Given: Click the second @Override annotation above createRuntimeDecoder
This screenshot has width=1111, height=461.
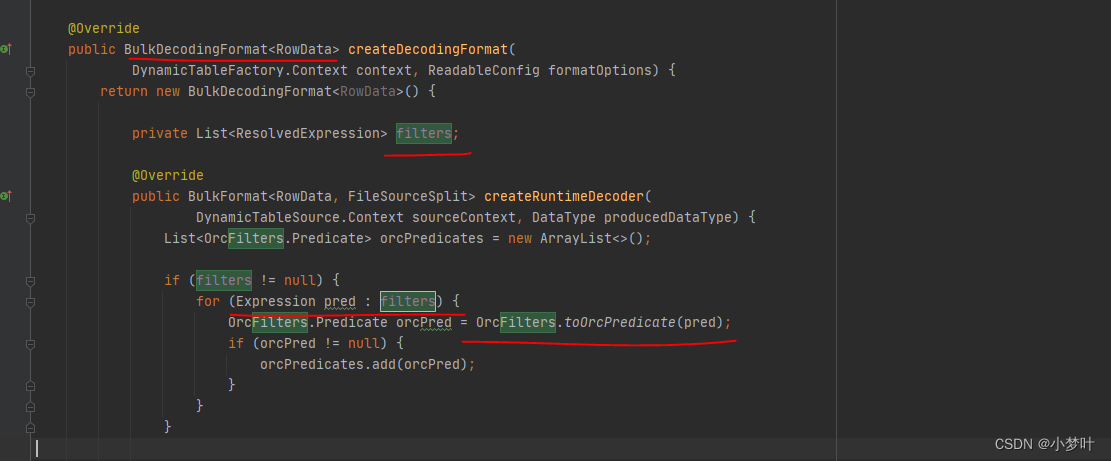Looking at the screenshot, I should (x=168, y=175).
